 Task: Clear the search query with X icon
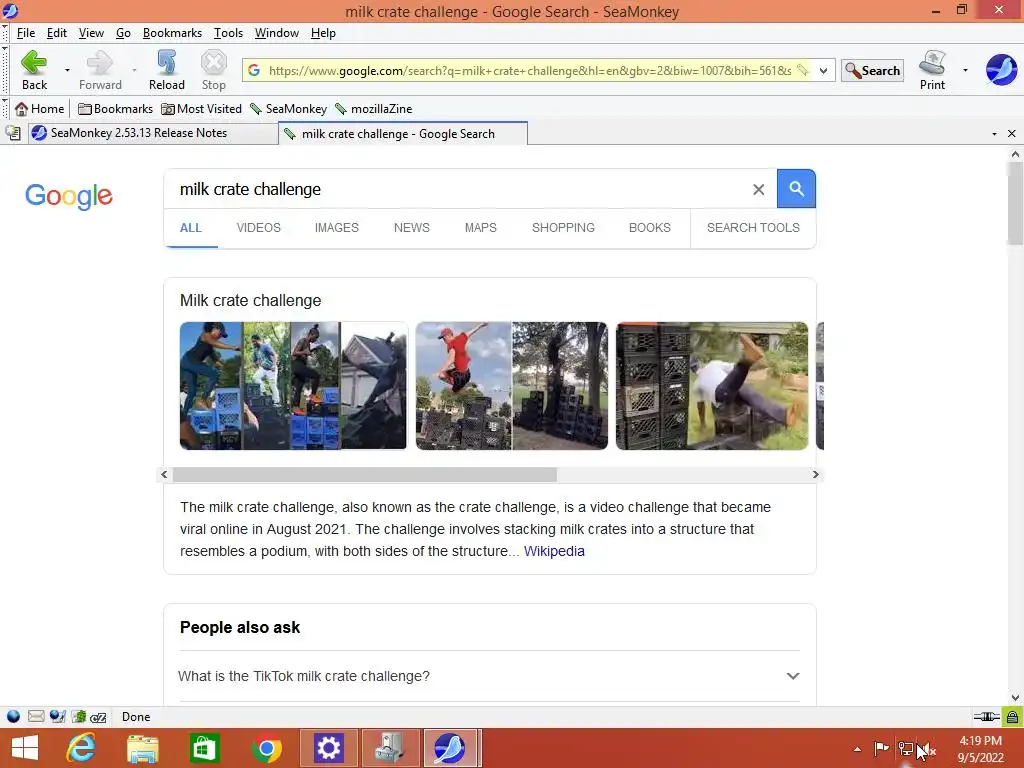[758, 189]
